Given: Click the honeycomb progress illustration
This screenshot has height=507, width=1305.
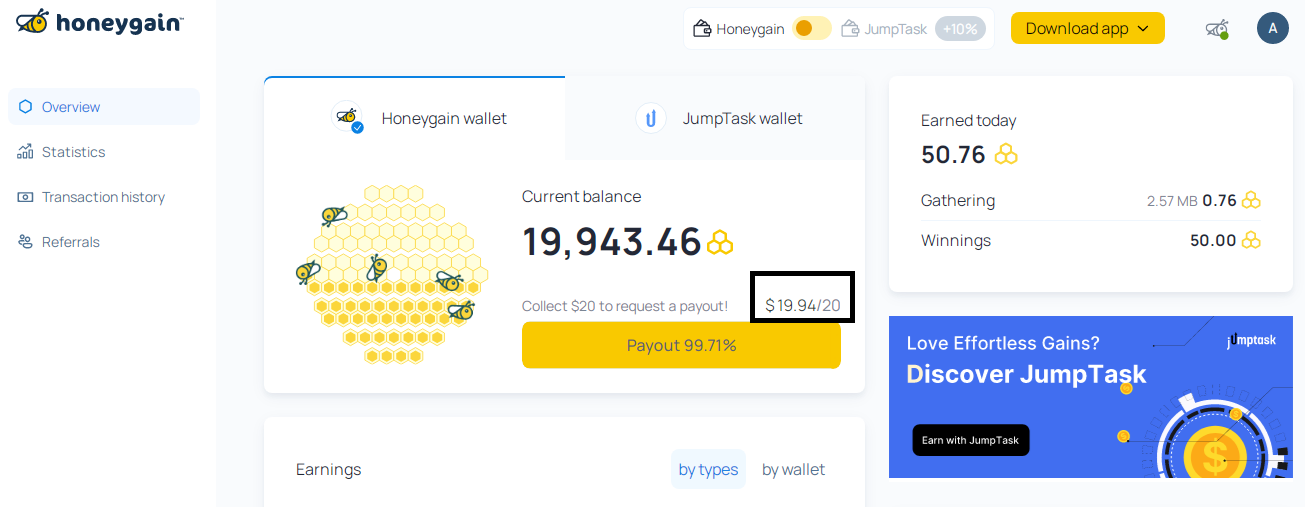Looking at the screenshot, I should coord(392,274).
